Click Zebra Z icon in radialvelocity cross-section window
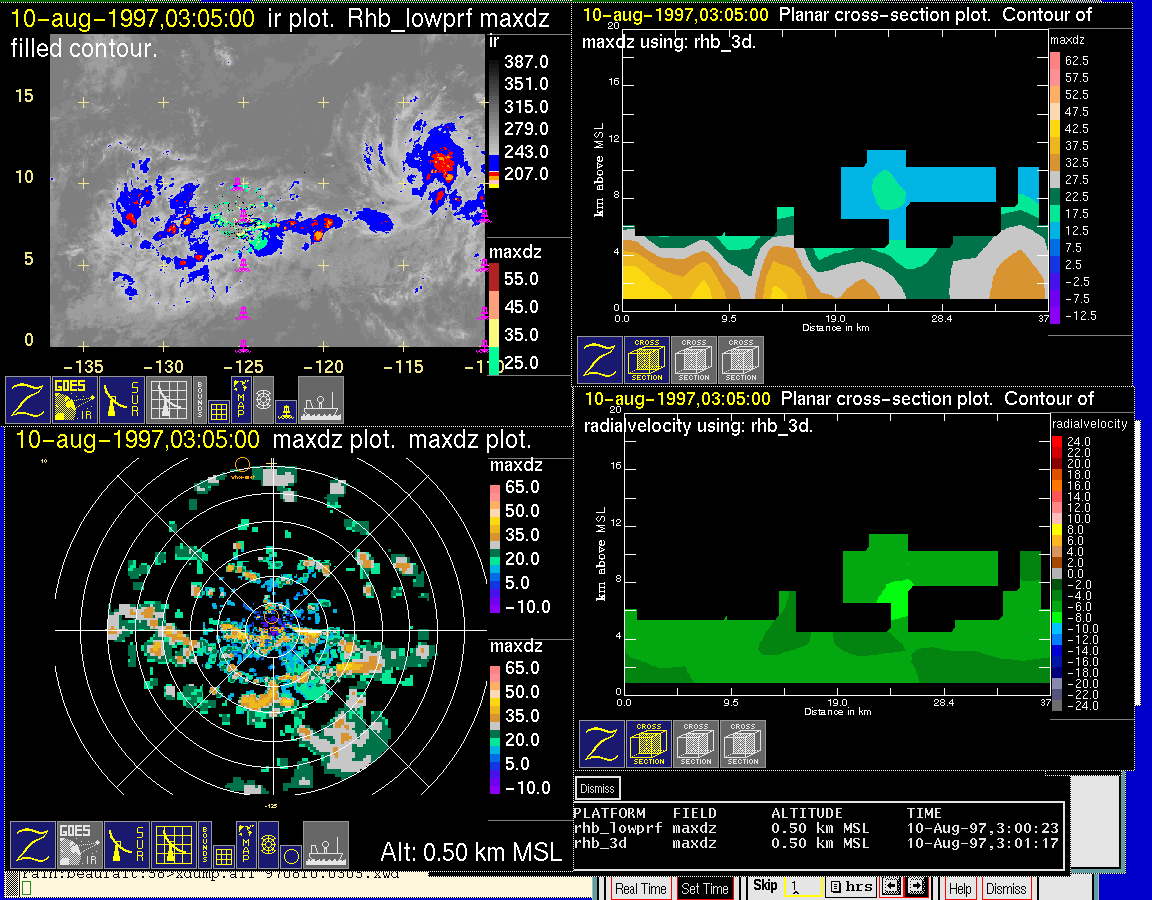Viewport: 1152px width, 900px height. pos(602,744)
